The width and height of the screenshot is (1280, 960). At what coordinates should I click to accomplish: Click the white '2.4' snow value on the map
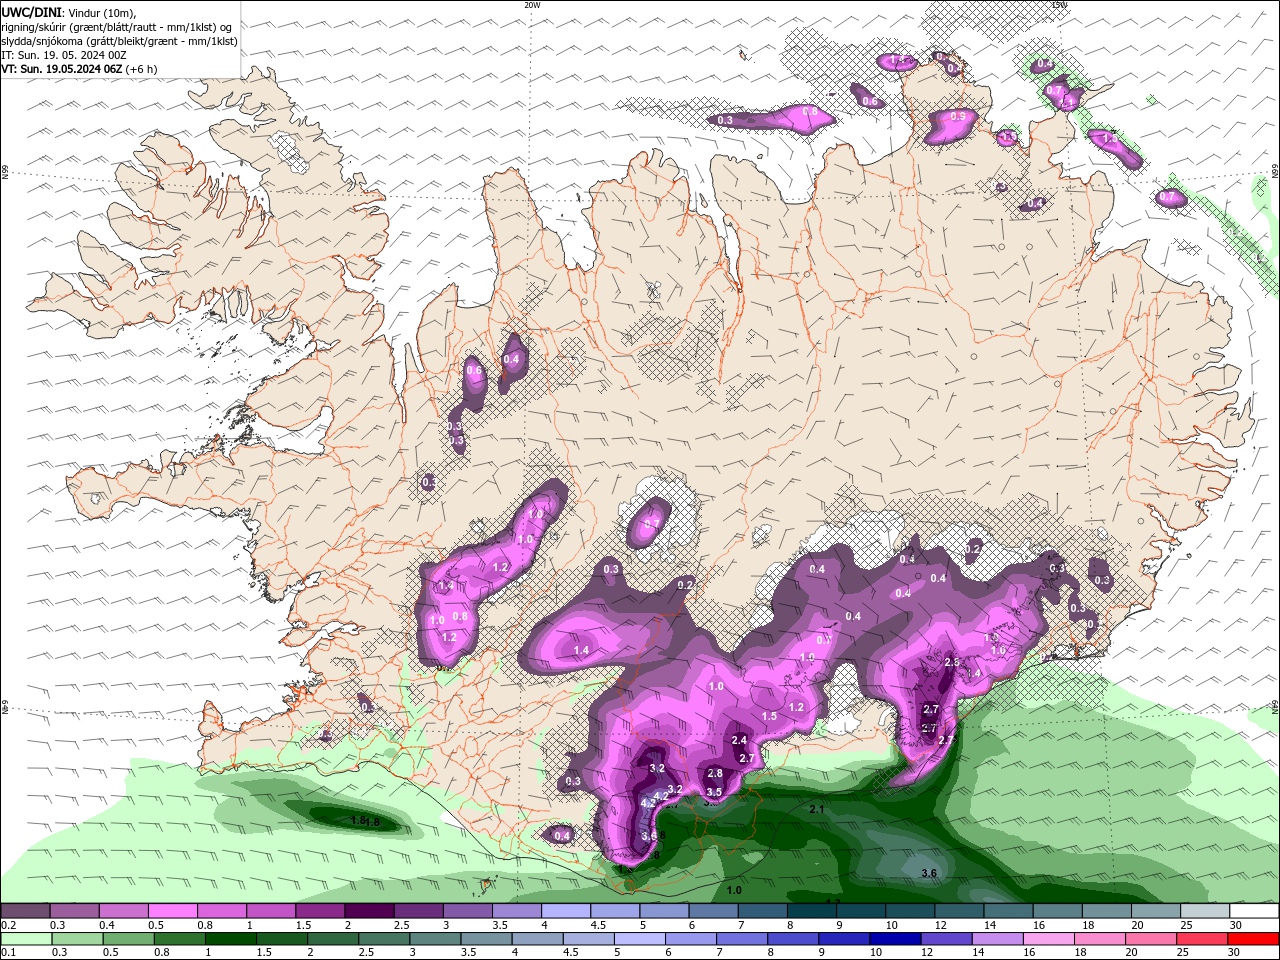(740, 740)
